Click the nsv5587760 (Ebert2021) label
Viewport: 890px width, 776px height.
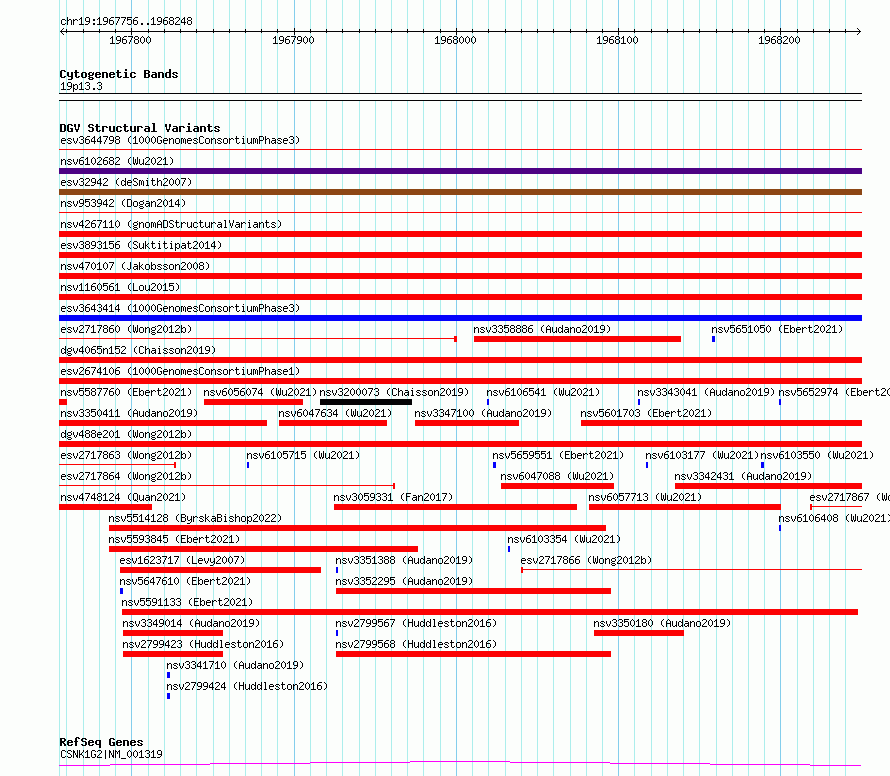pyautogui.click(x=126, y=392)
